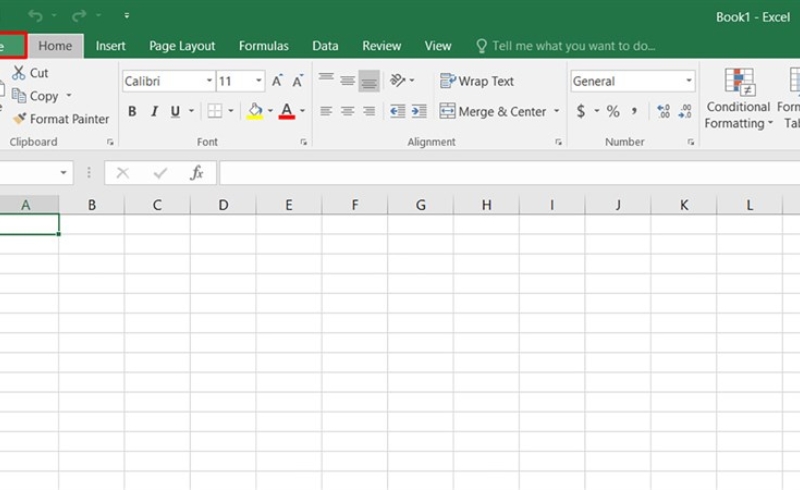Click the Increase Indent icon
This screenshot has height=490, width=800.
pyautogui.click(x=419, y=111)
